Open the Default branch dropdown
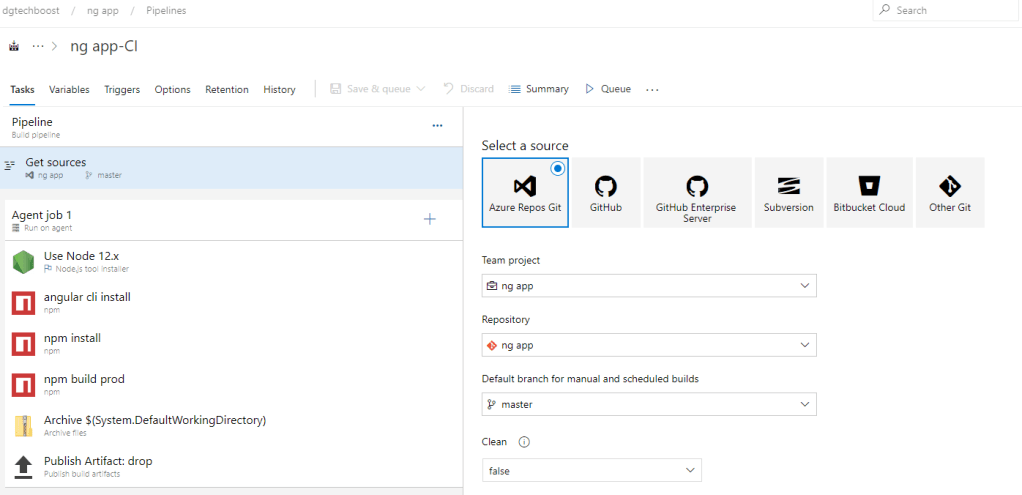This screenshot has height=495, width=1022. point(649,405)
